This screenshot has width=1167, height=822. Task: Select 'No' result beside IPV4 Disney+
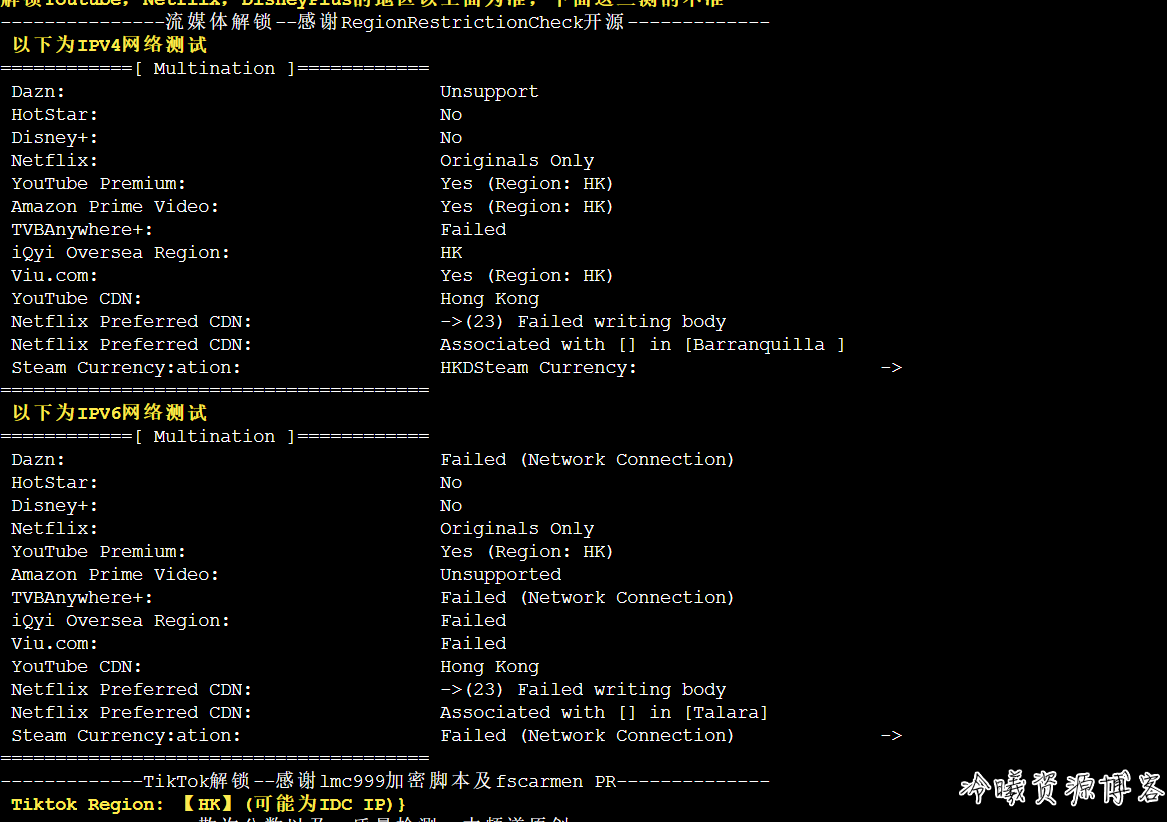click(x=451, y=138)
